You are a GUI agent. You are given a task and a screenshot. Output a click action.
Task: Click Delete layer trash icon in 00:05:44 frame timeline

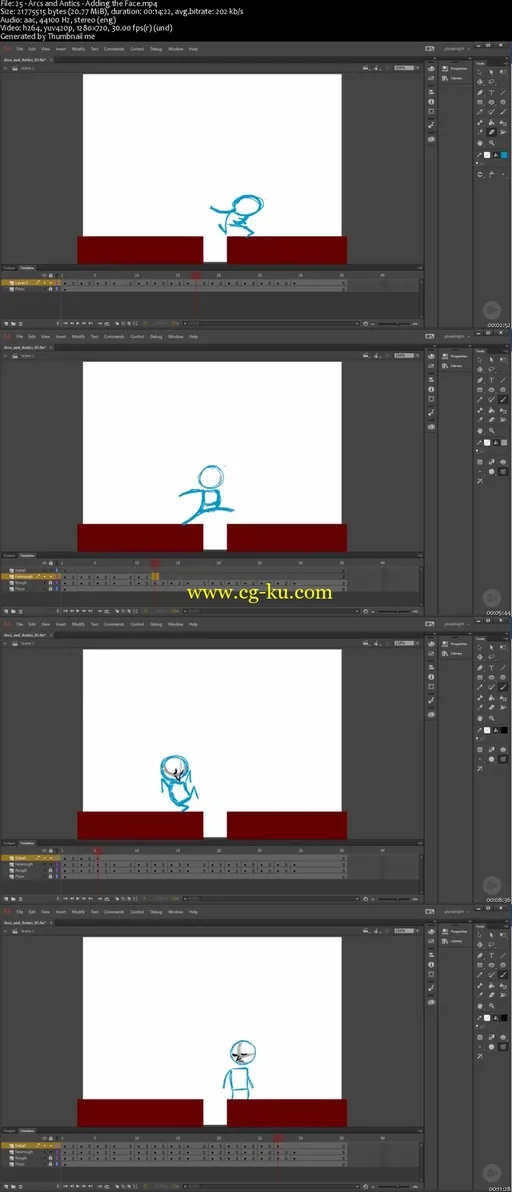(21, 611)
